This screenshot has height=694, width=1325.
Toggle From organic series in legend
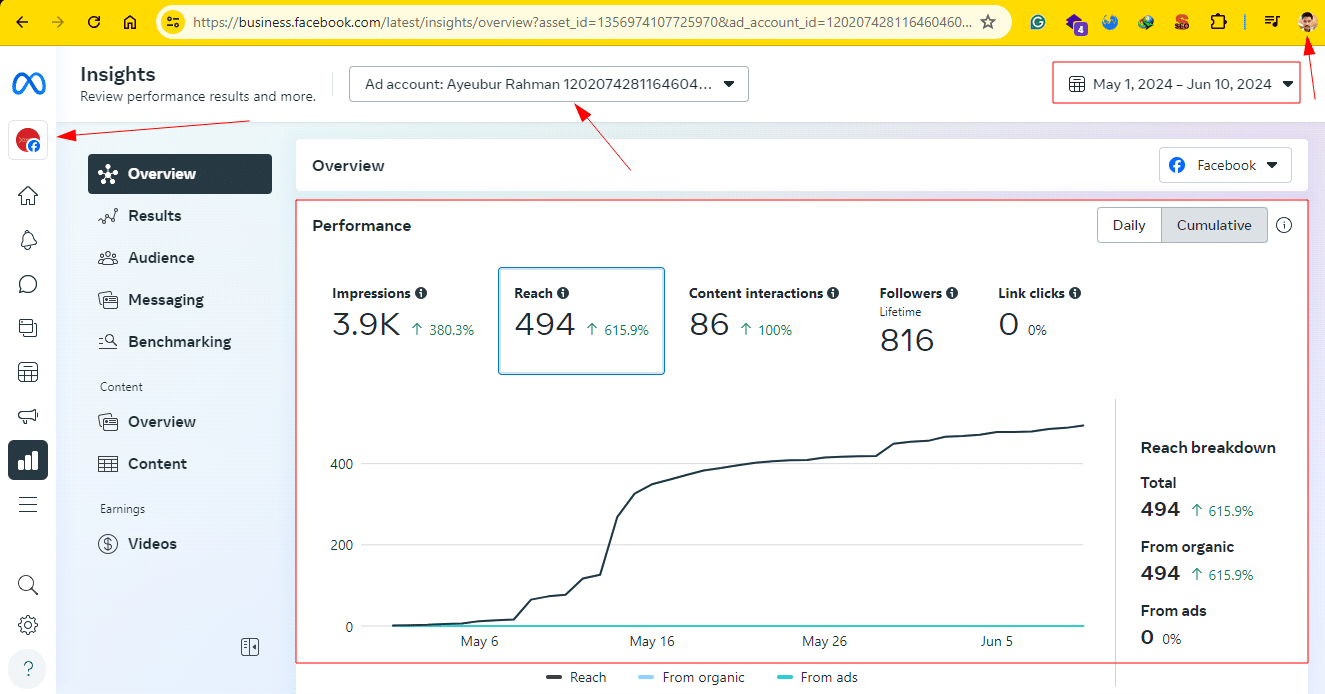[x=691, y=677]
